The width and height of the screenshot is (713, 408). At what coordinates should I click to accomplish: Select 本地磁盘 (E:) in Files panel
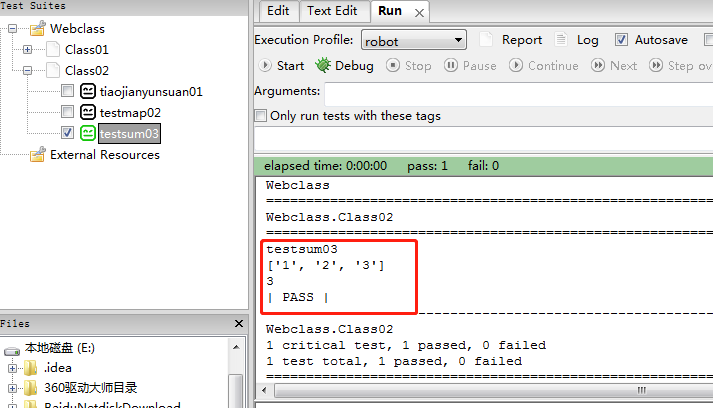[60, 348]
